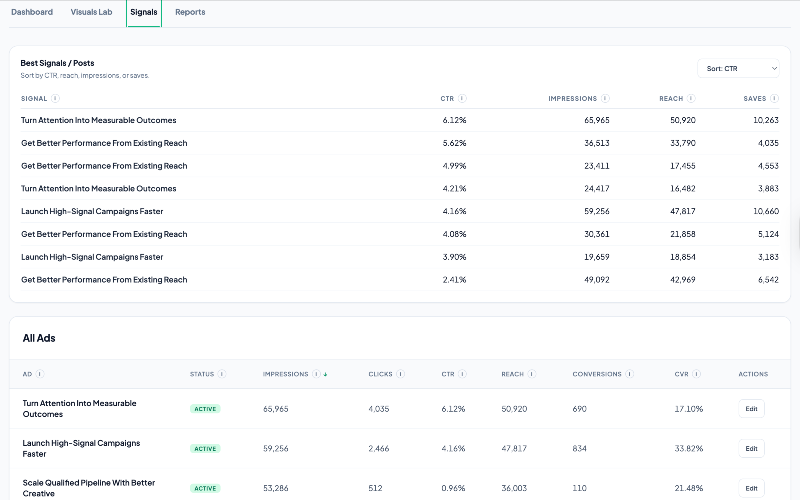Click the info icon next to AD column header
This screenshot has width=800, height=500.
click(x=41, y=374)
